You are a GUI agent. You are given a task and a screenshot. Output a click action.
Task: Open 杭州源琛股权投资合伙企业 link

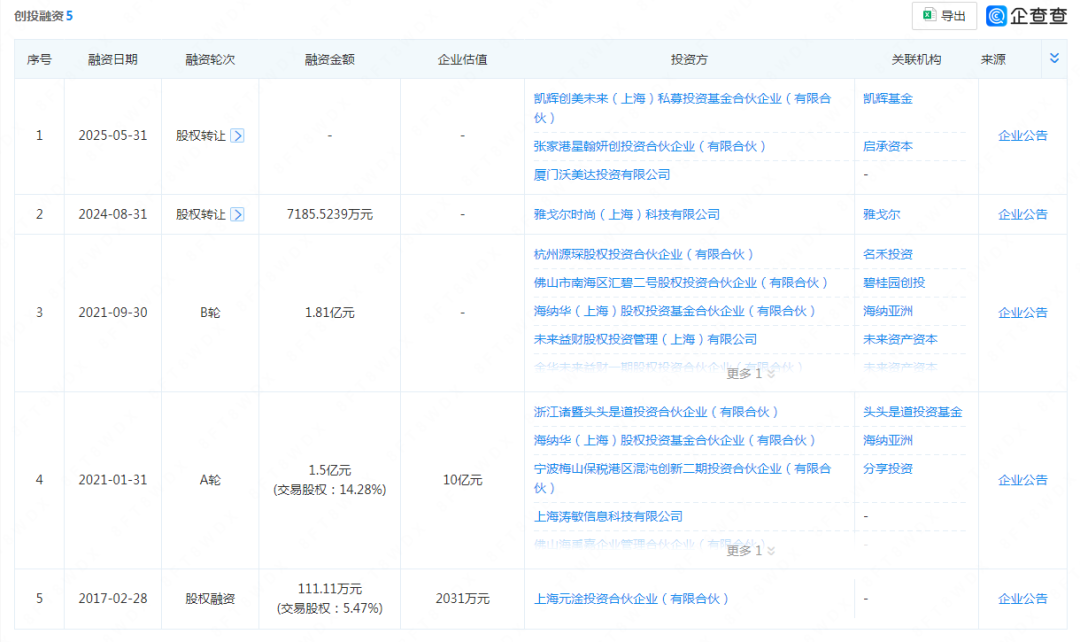pos(643,254)
